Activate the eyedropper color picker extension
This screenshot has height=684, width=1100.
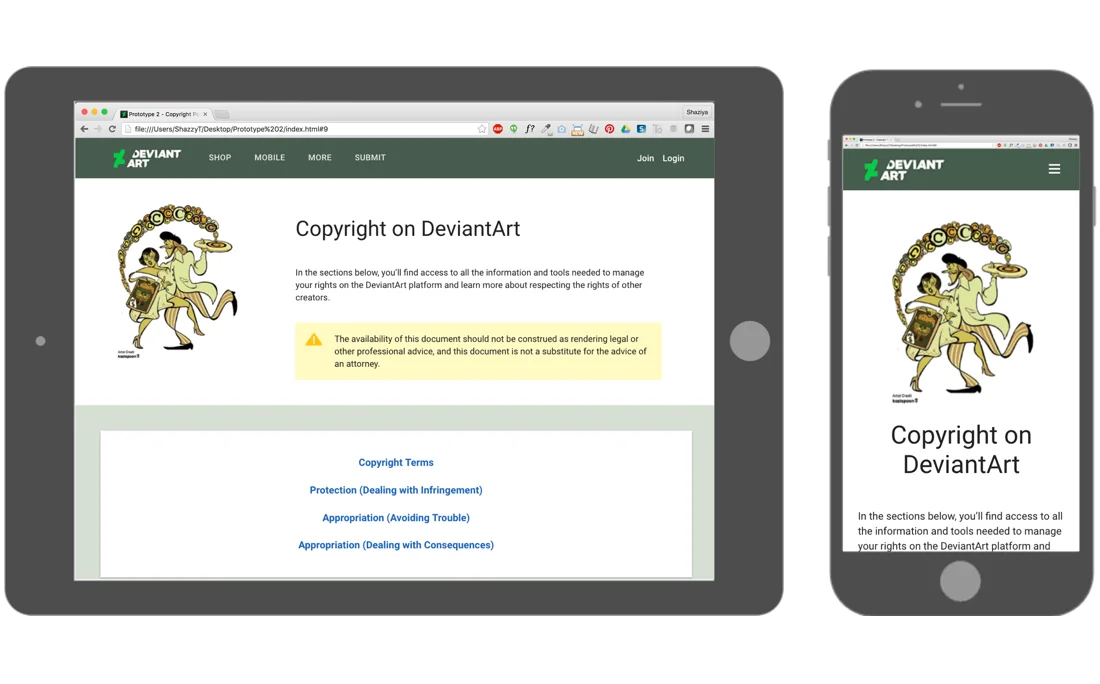coord(546,129)
